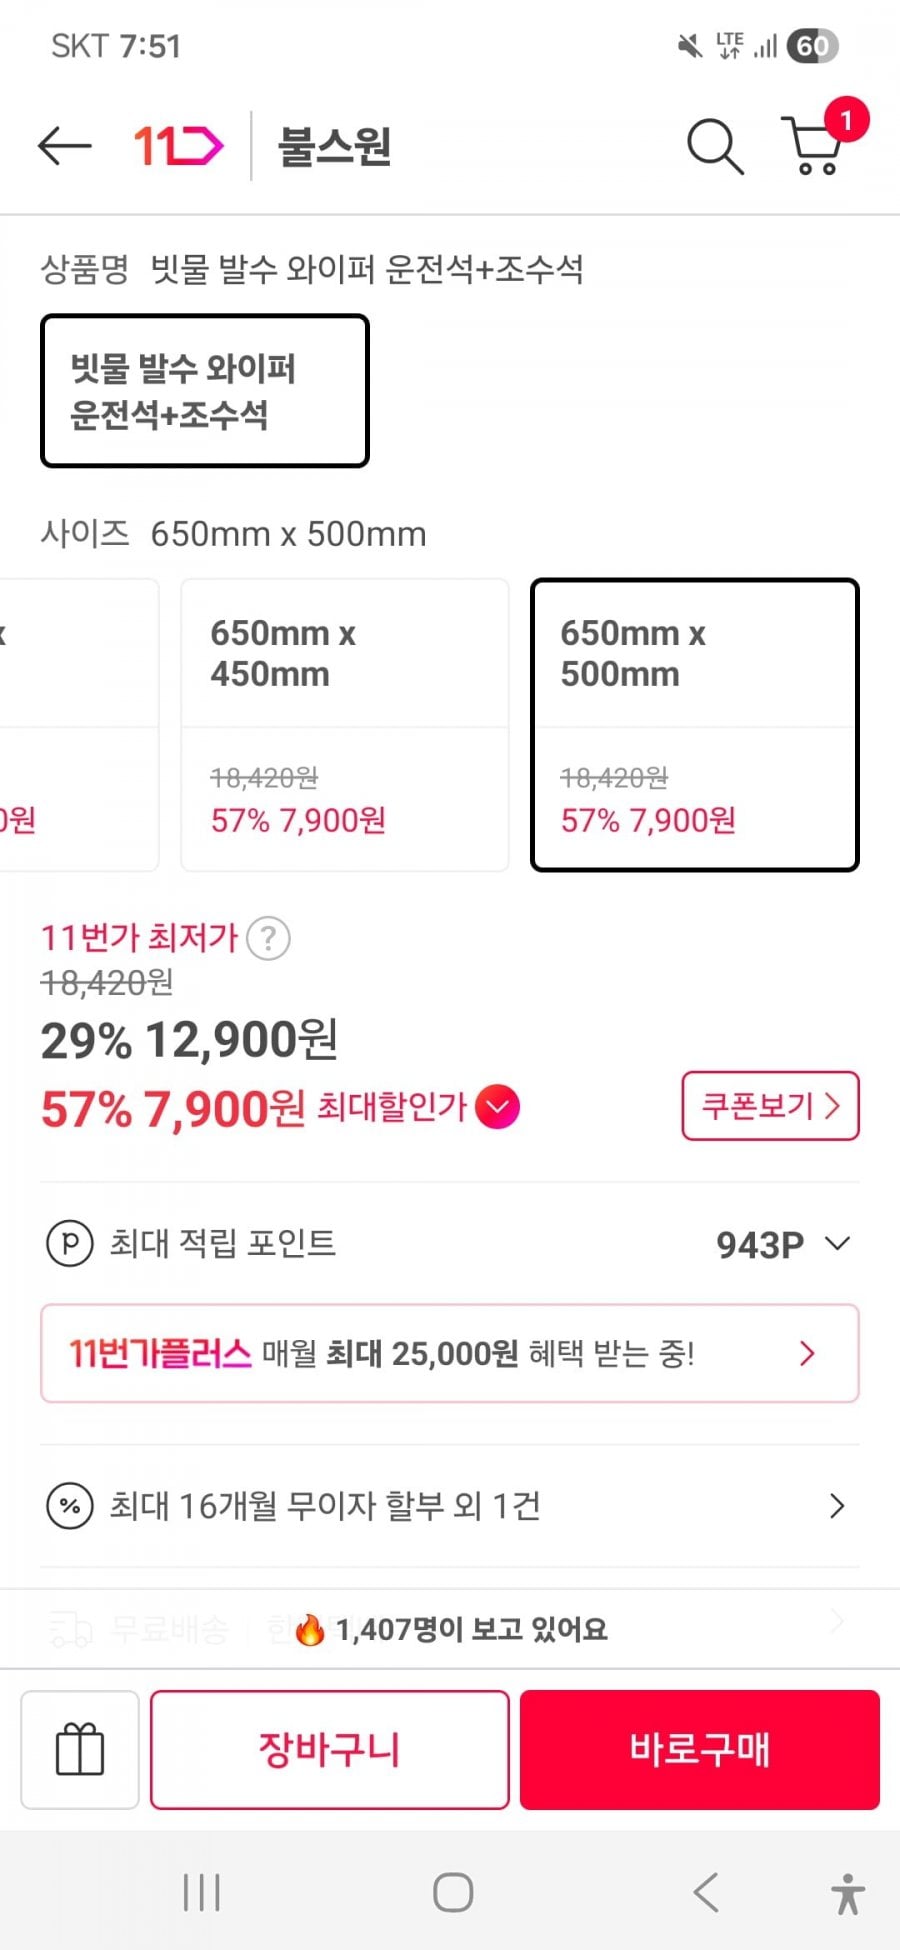Expand the 최대할인가 red chevron details
The width and height of the screenshot is (900, 1950).
tap(498, 1107)
